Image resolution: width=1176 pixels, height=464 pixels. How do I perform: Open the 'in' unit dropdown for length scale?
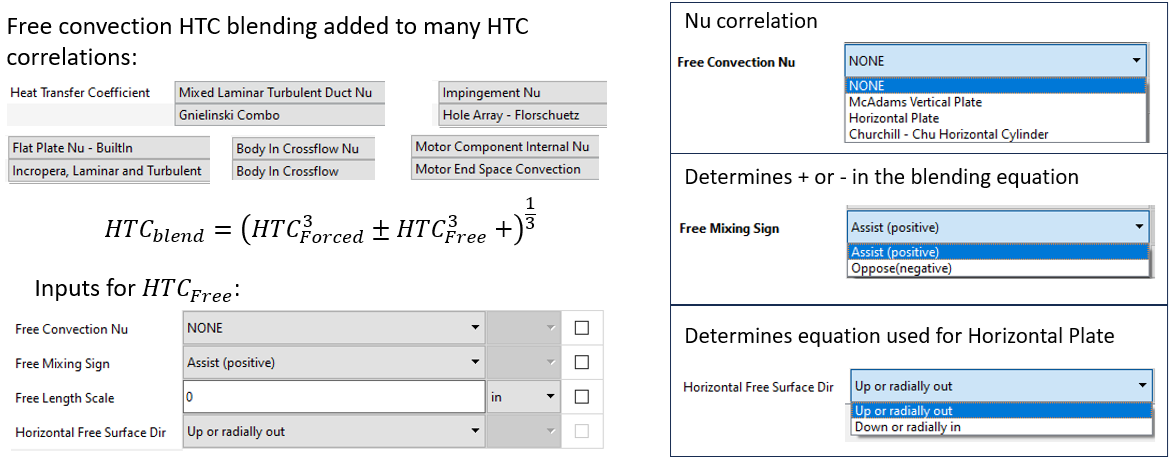[x=523, y=397]
